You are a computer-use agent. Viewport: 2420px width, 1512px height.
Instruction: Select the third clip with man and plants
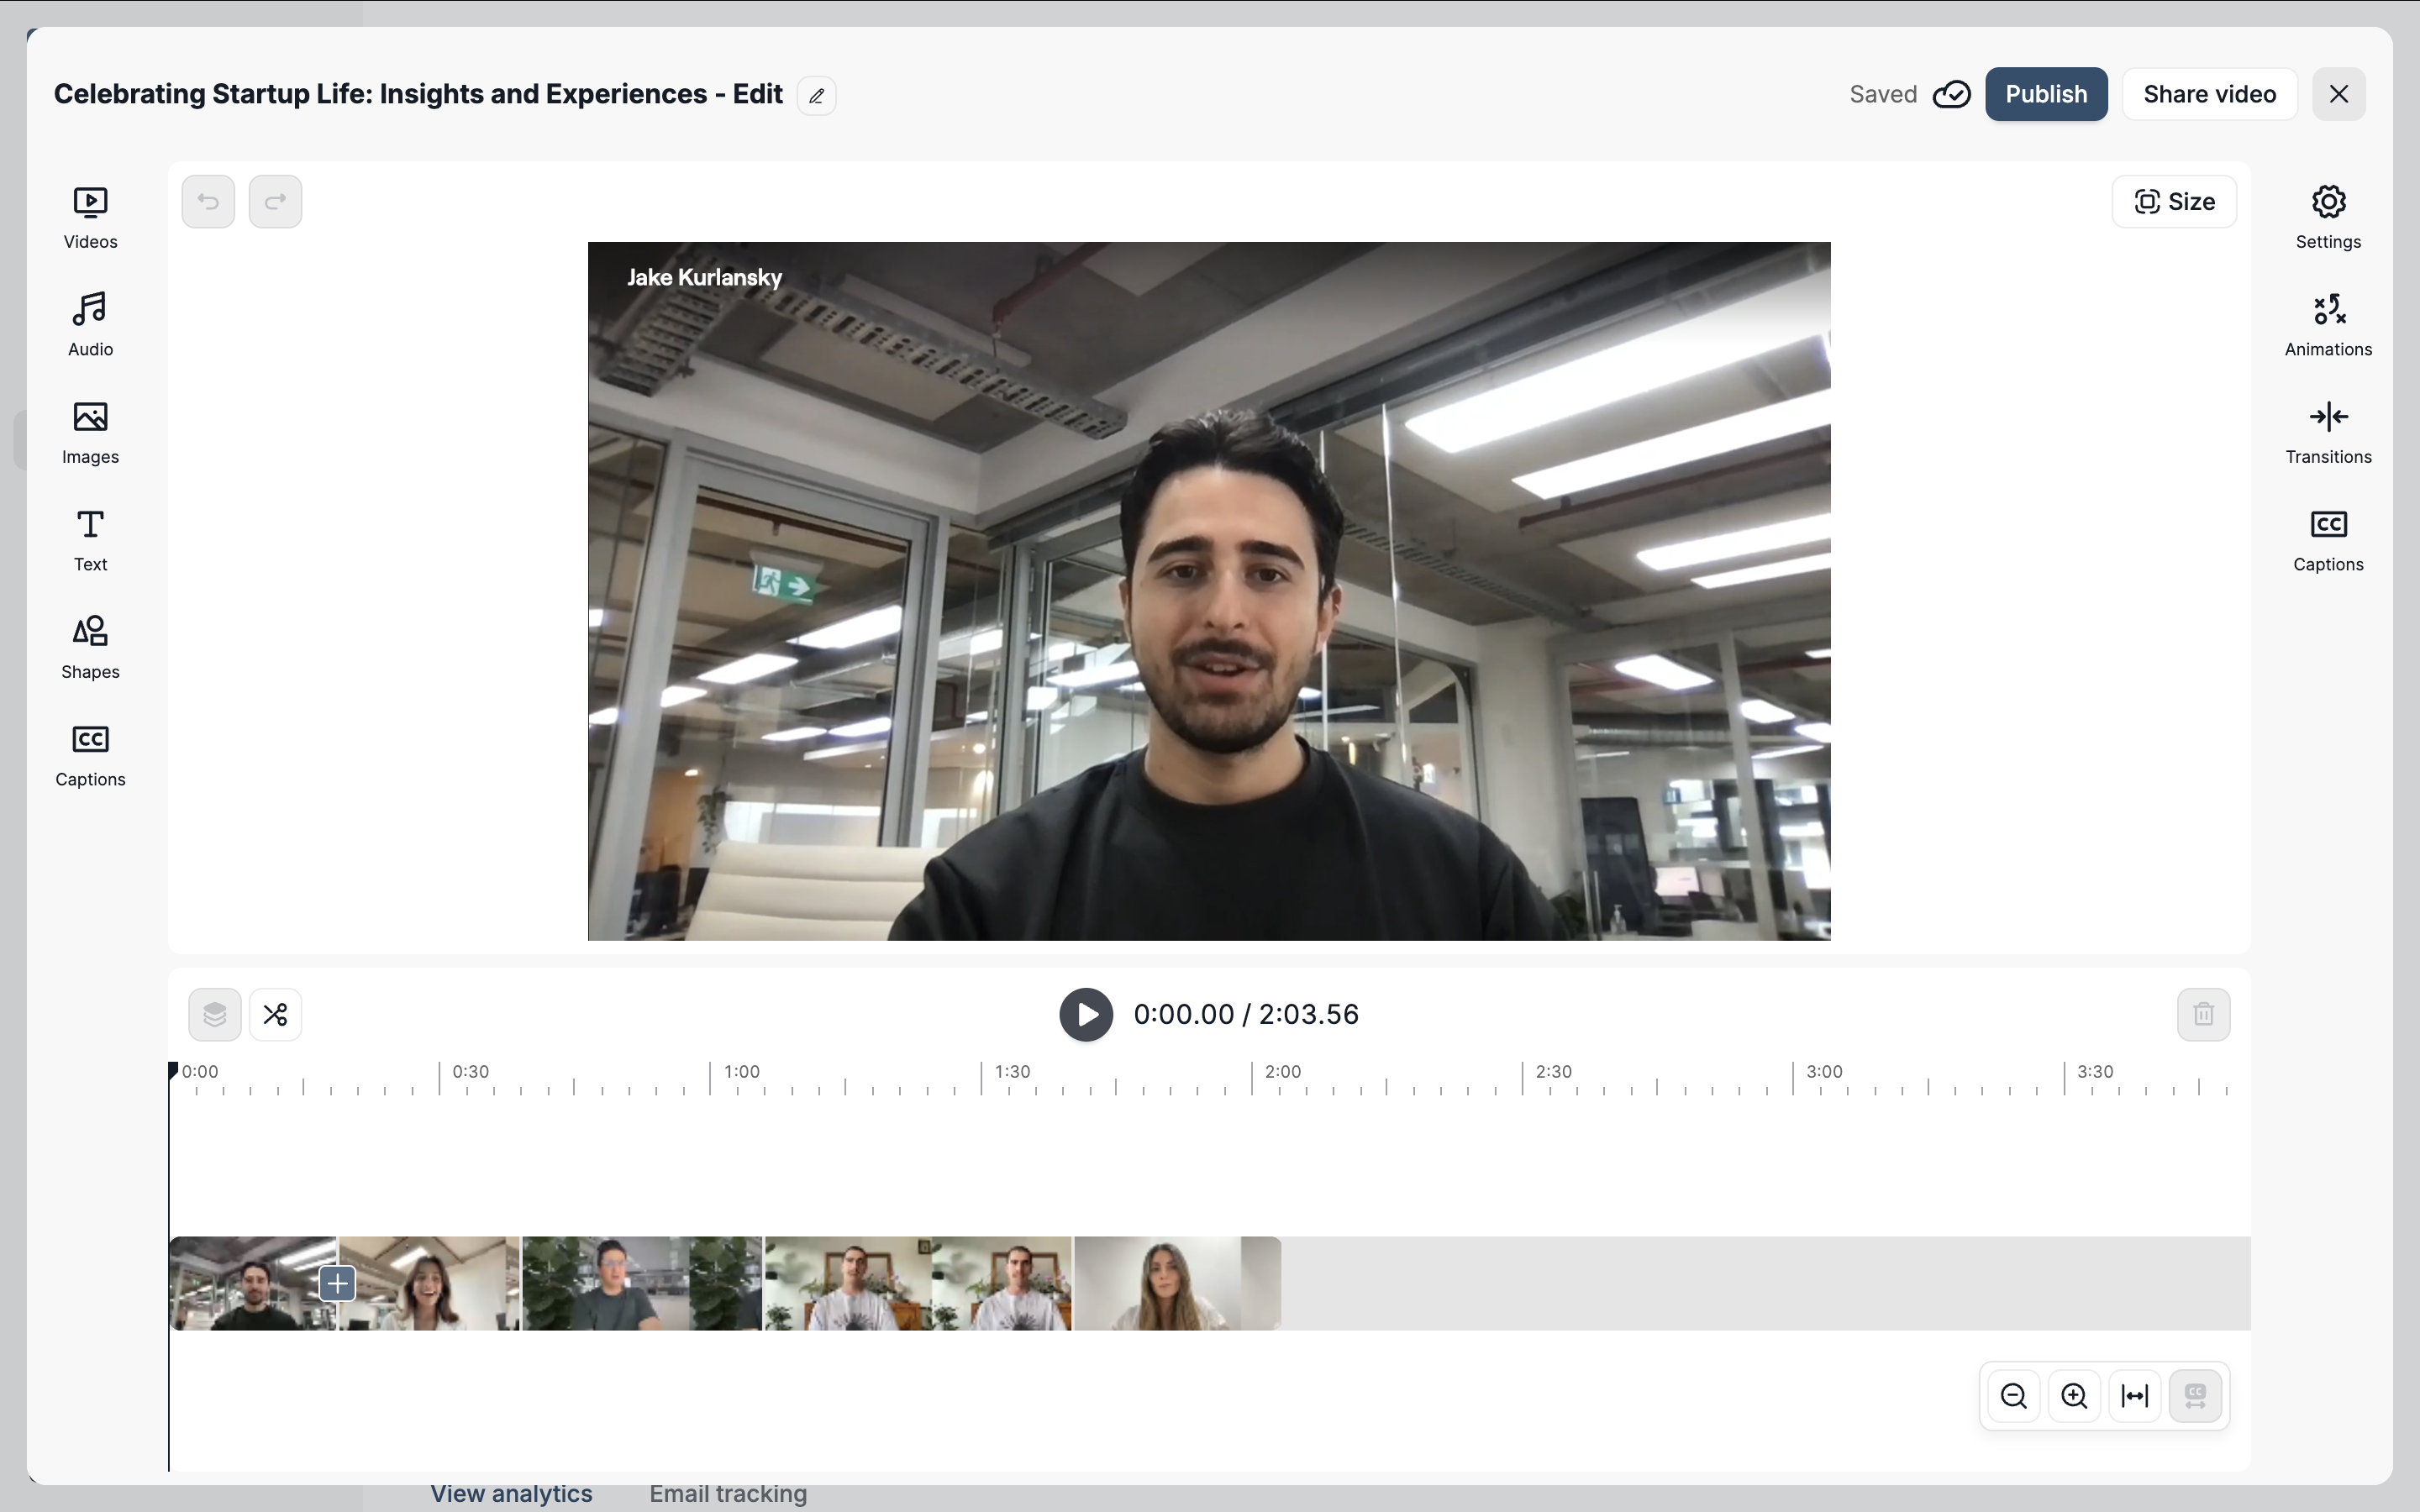click(642, 1284)
